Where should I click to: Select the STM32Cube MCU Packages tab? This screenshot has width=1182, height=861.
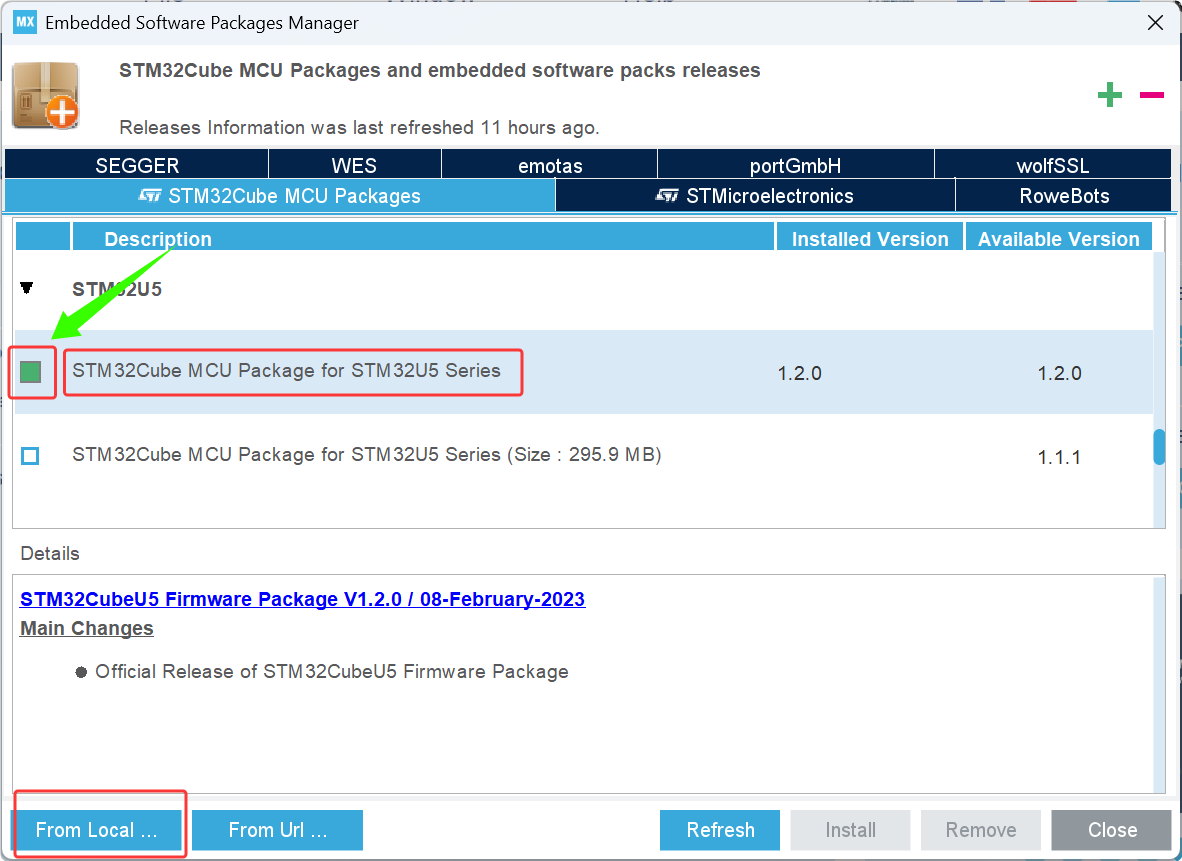(280, 196)
